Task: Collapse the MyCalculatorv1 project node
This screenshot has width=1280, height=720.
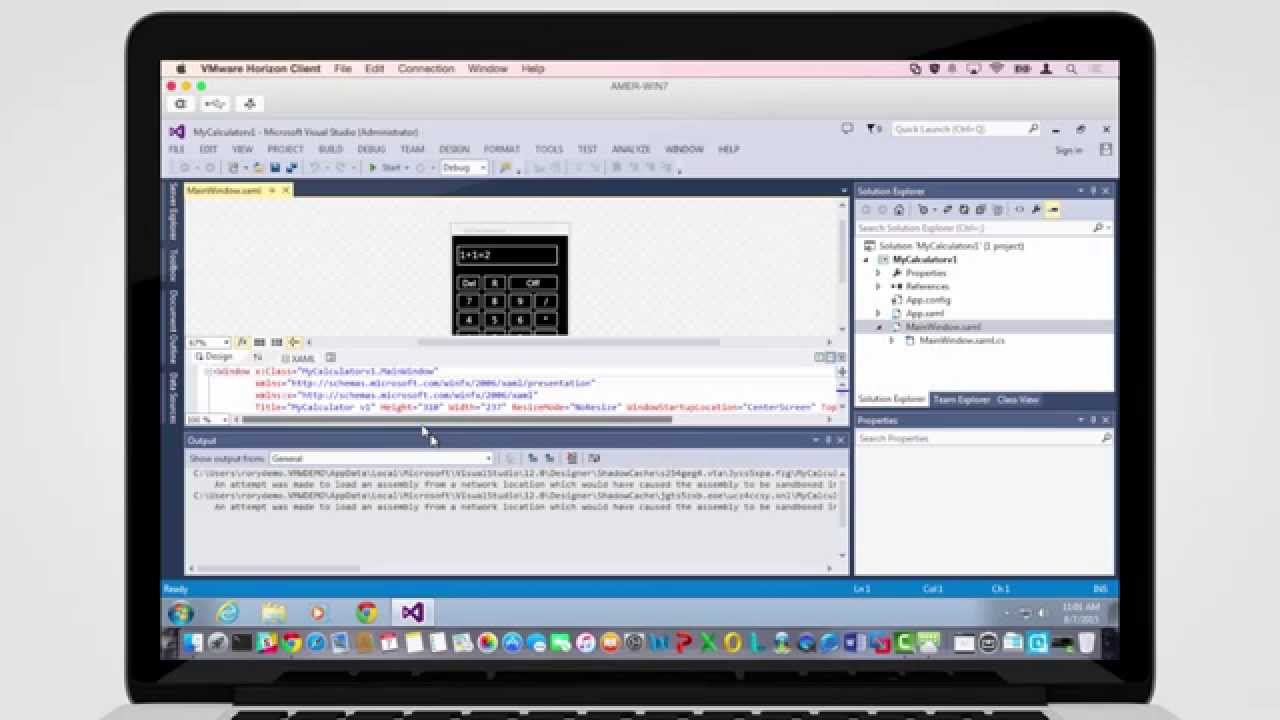Action: [x=866, y=259]
